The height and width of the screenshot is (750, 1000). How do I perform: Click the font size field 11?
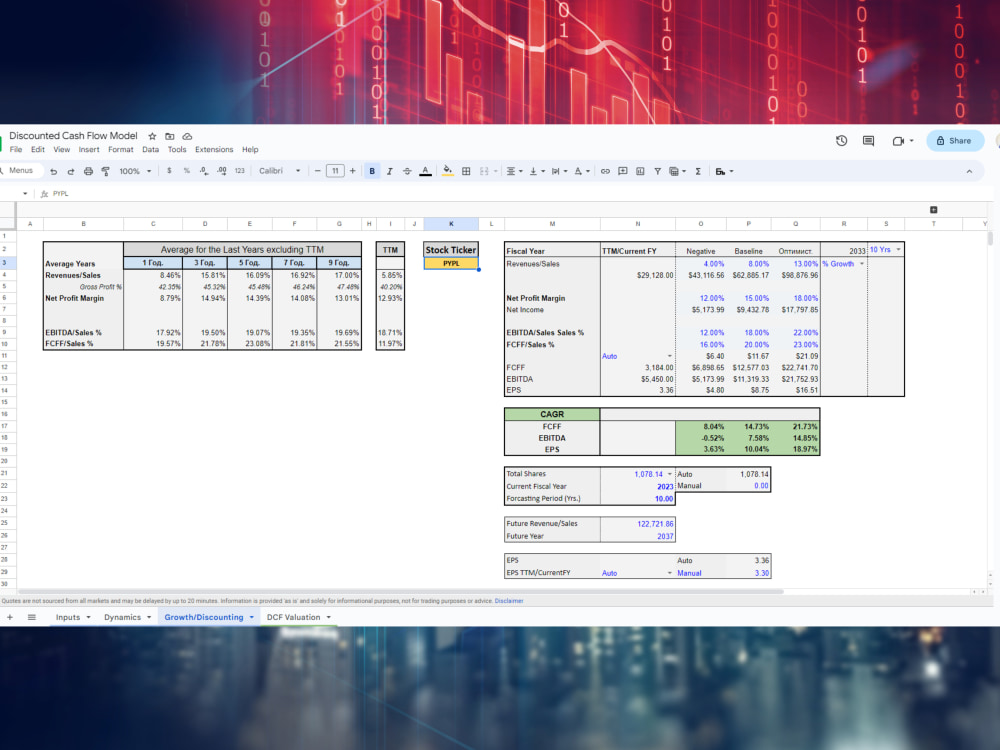335,171
